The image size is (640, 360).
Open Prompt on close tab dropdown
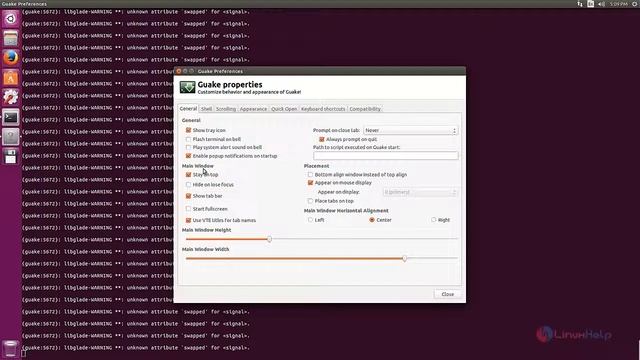tap(411, 130)
